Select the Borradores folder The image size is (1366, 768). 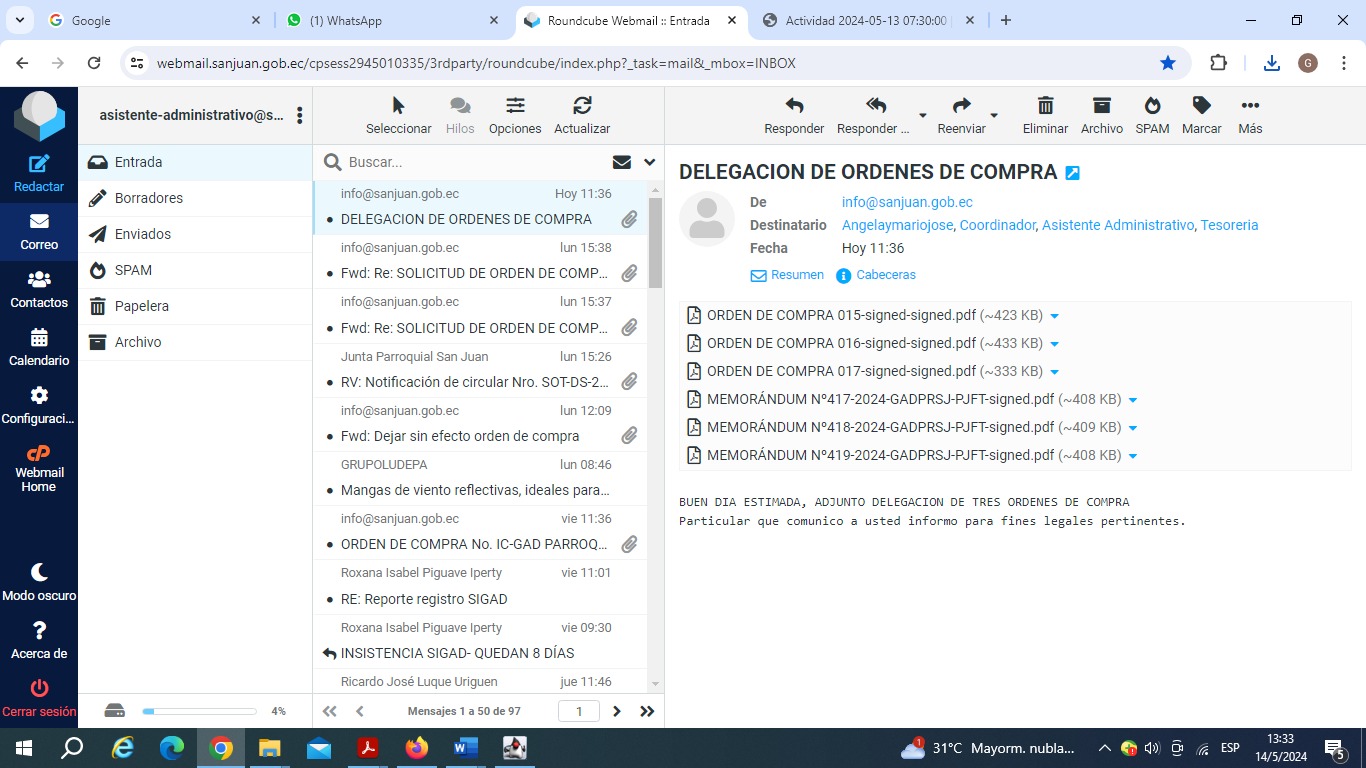(x=149, y=198)
